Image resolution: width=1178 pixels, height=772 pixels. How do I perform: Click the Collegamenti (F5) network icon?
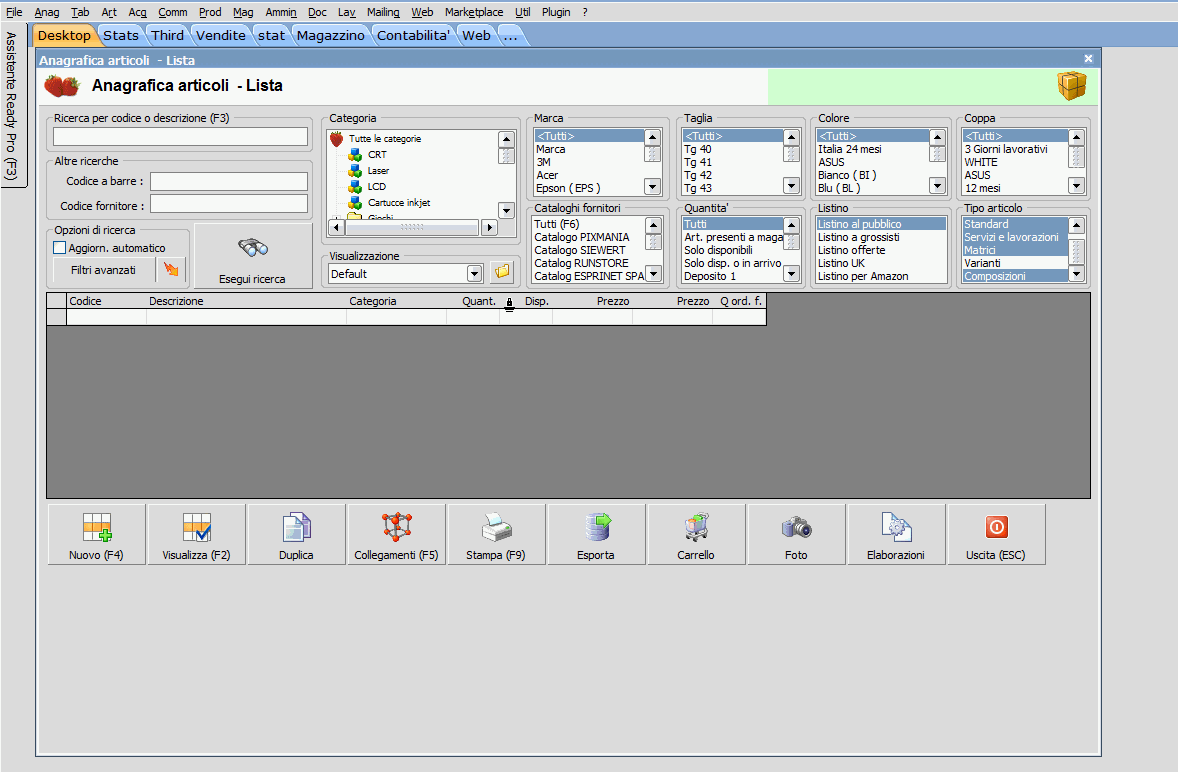[397, 527]
